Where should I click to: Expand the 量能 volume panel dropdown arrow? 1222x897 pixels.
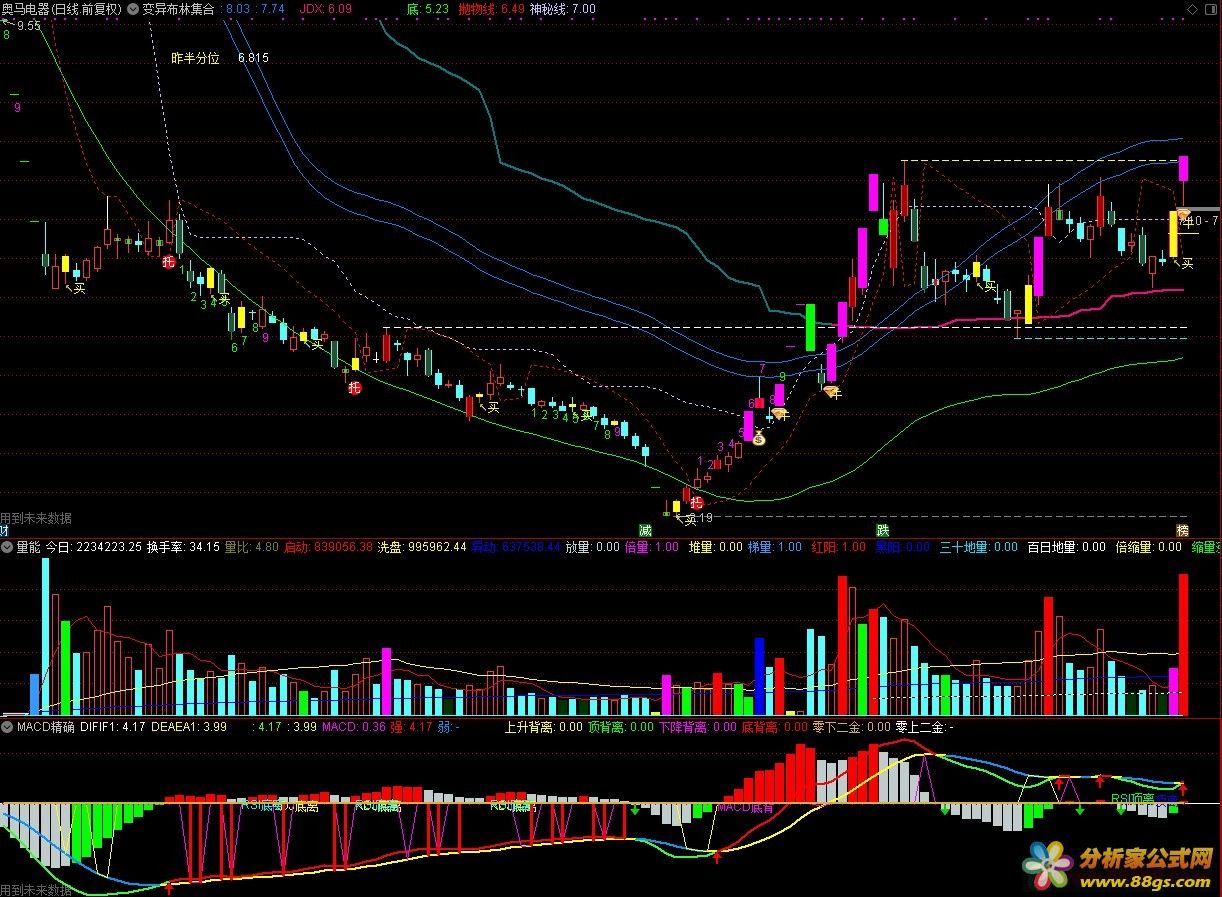pos(8,547)
